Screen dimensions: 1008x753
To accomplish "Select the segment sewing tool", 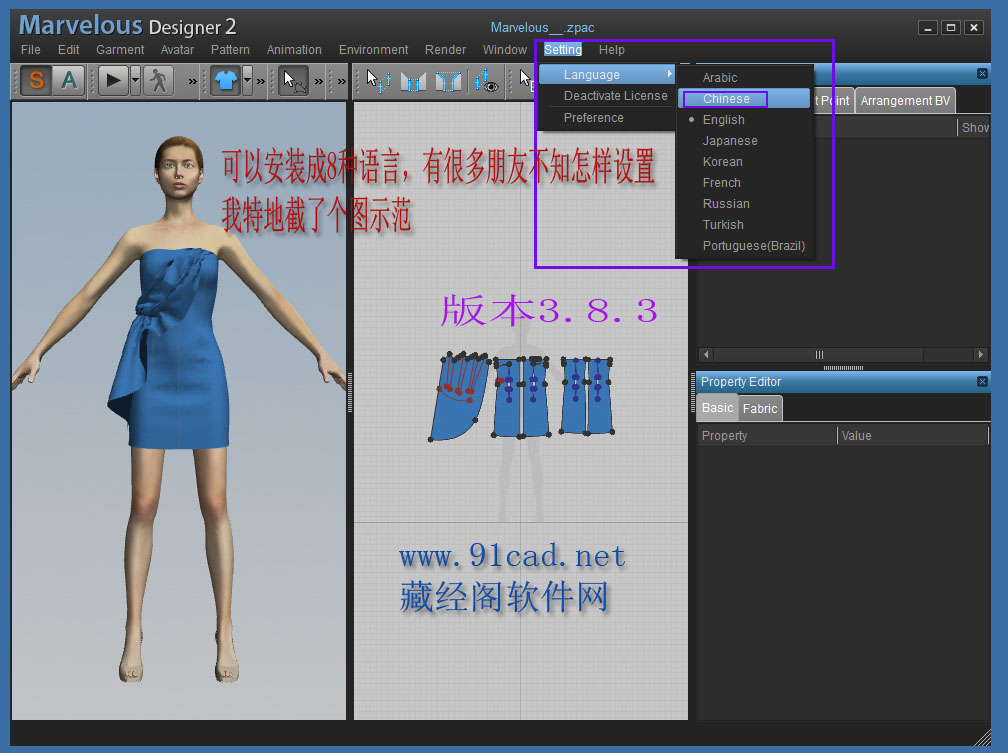I will [x=413, y=81].
